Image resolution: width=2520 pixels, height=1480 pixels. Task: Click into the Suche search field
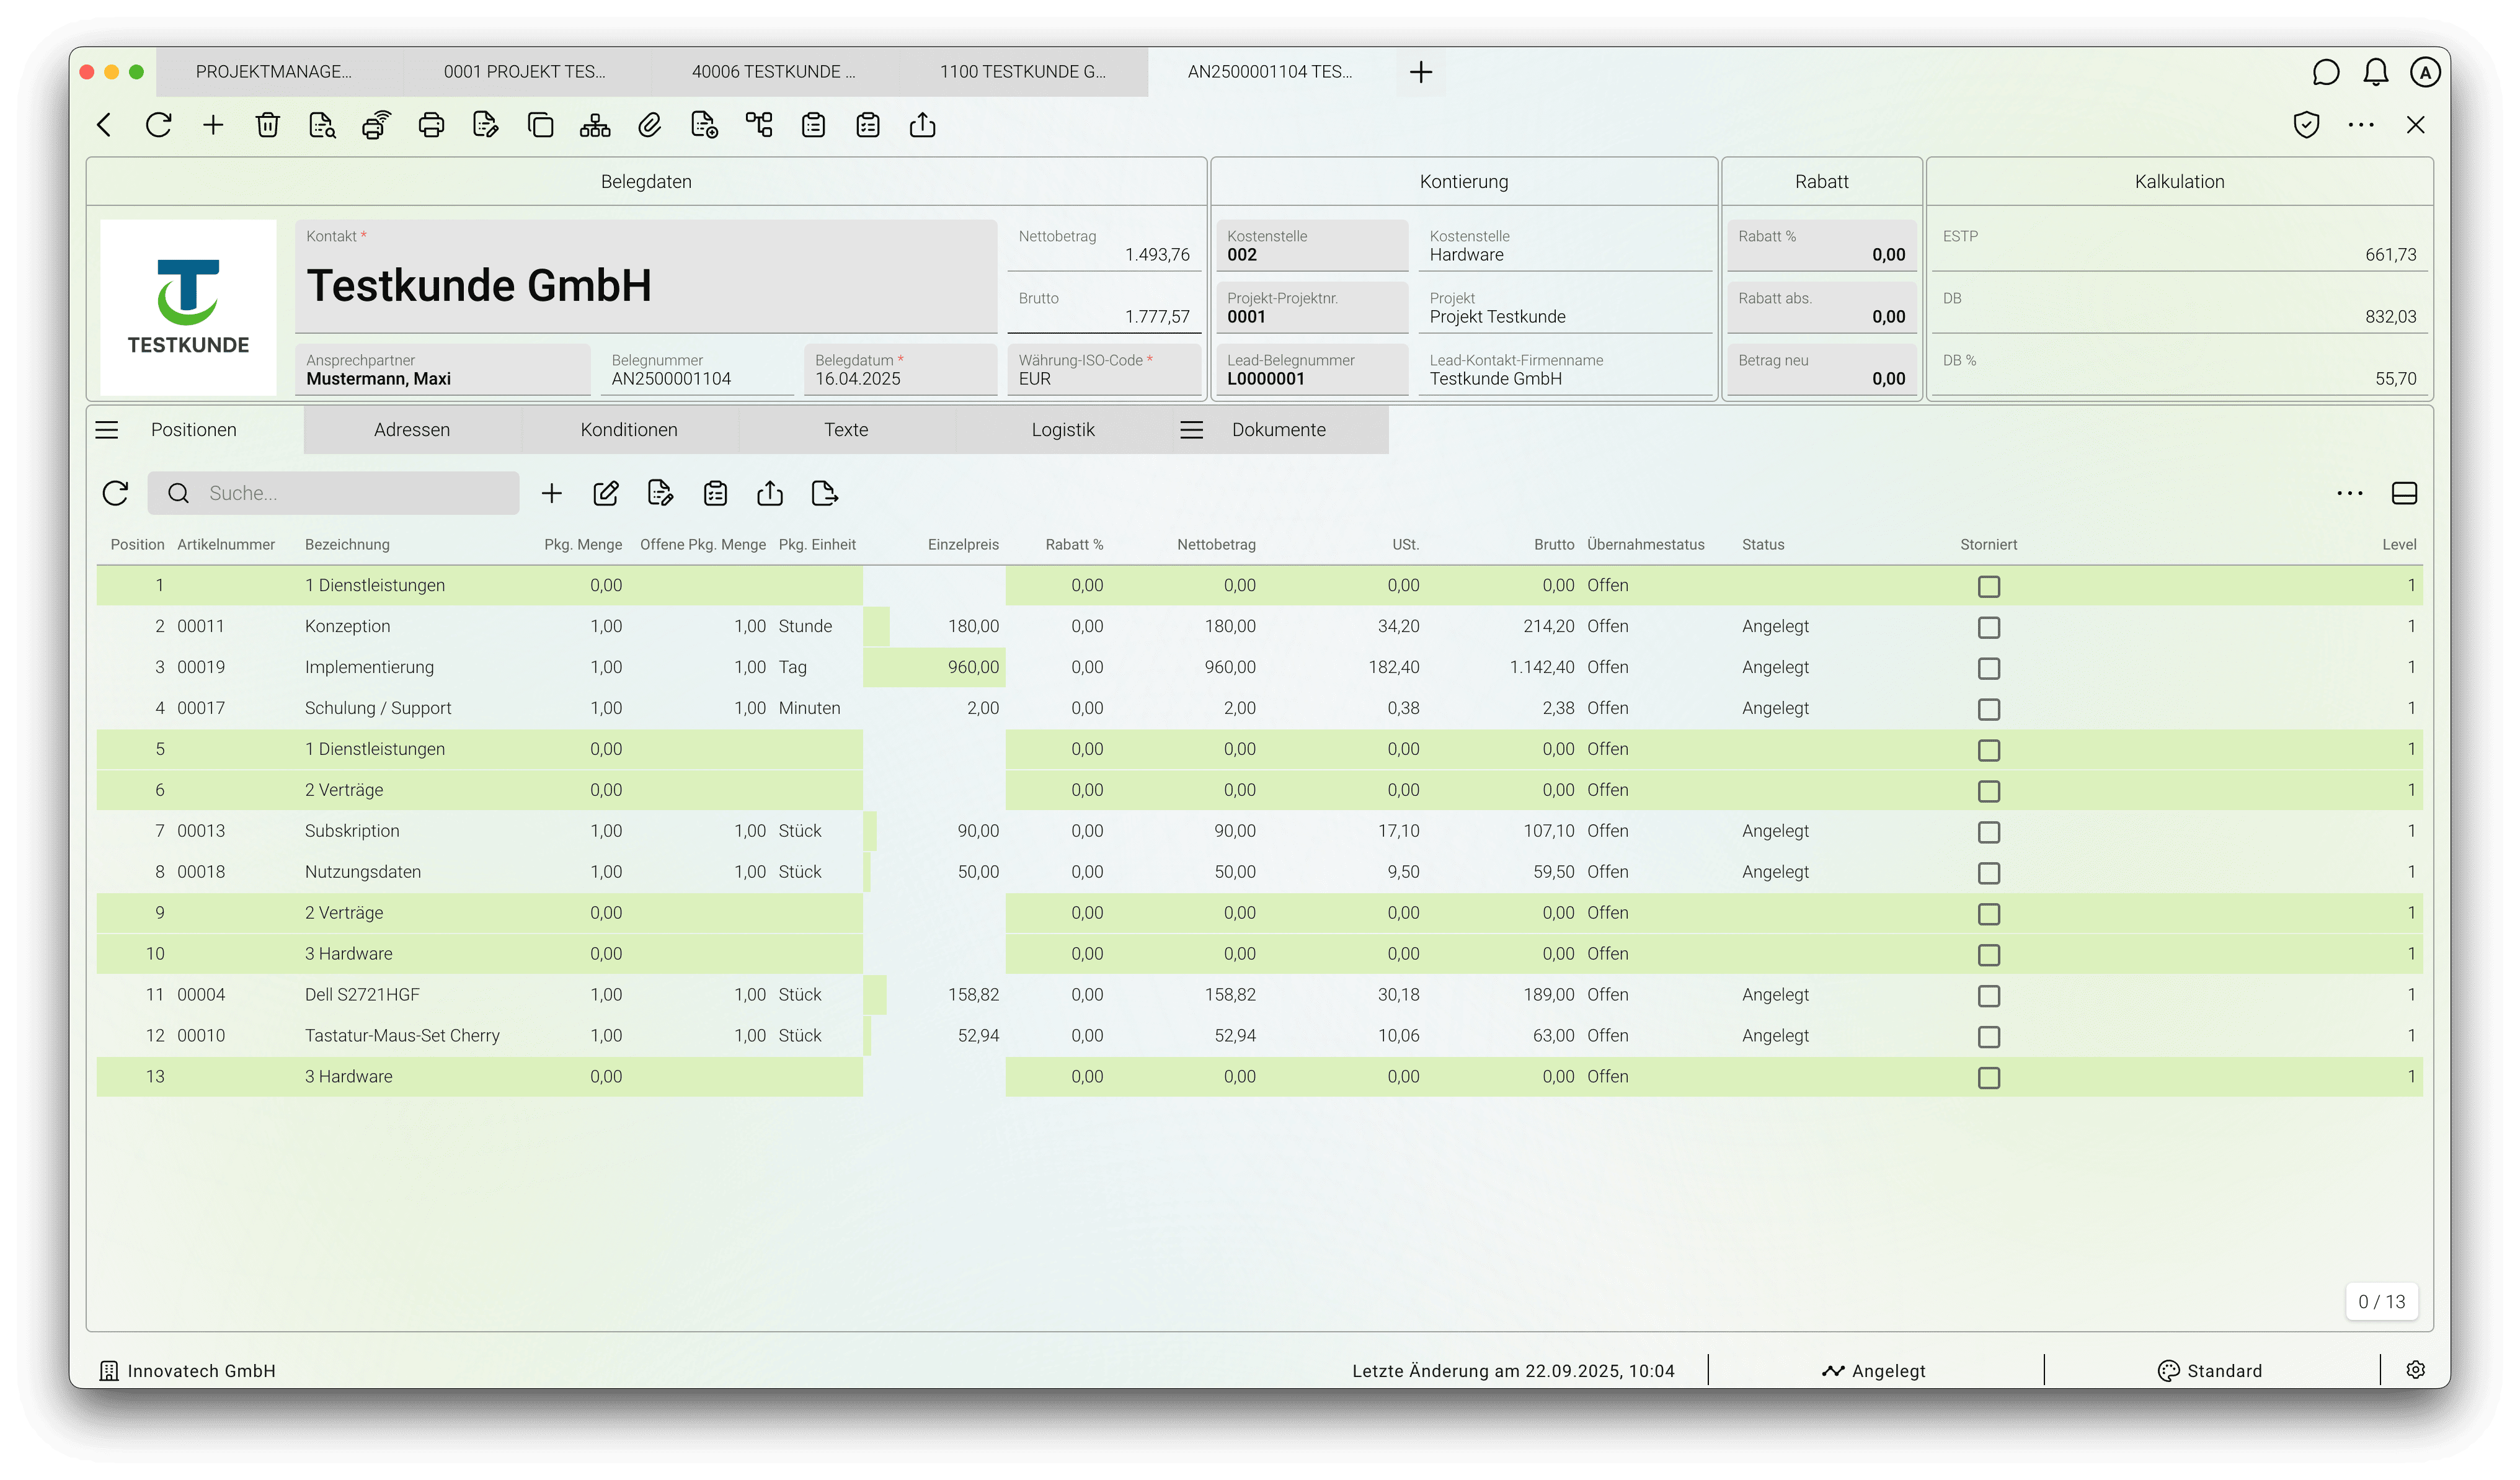350,493
